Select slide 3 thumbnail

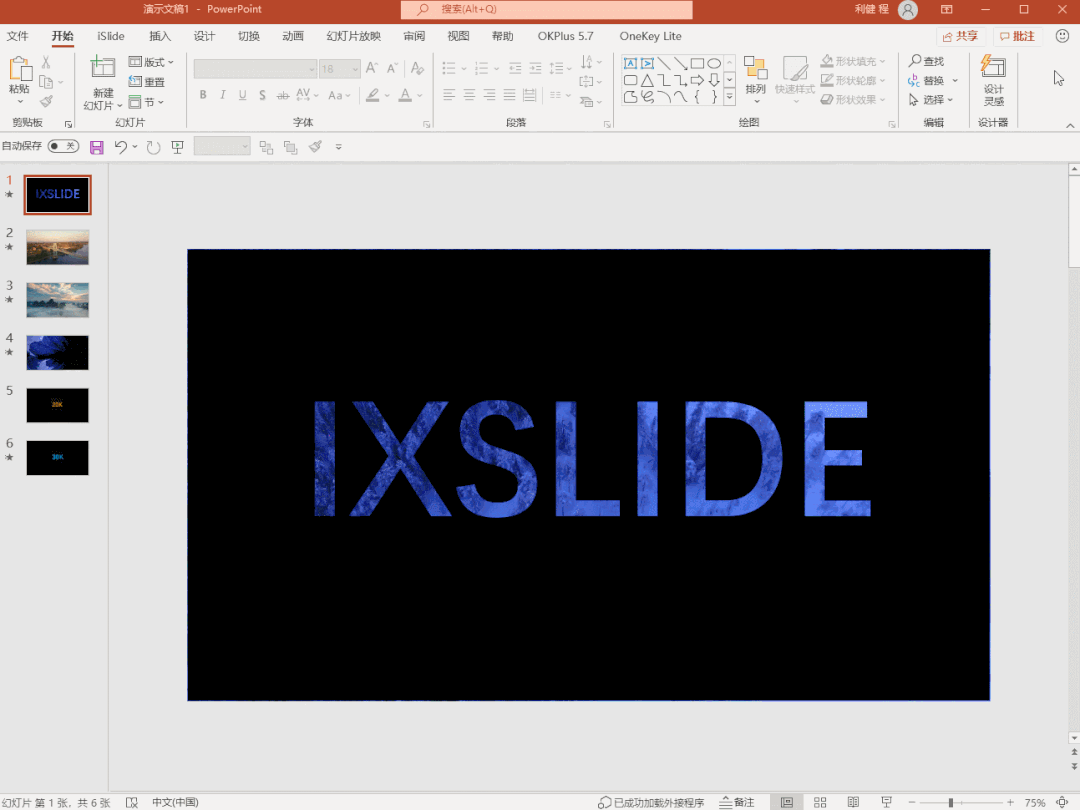pos(58,300)
